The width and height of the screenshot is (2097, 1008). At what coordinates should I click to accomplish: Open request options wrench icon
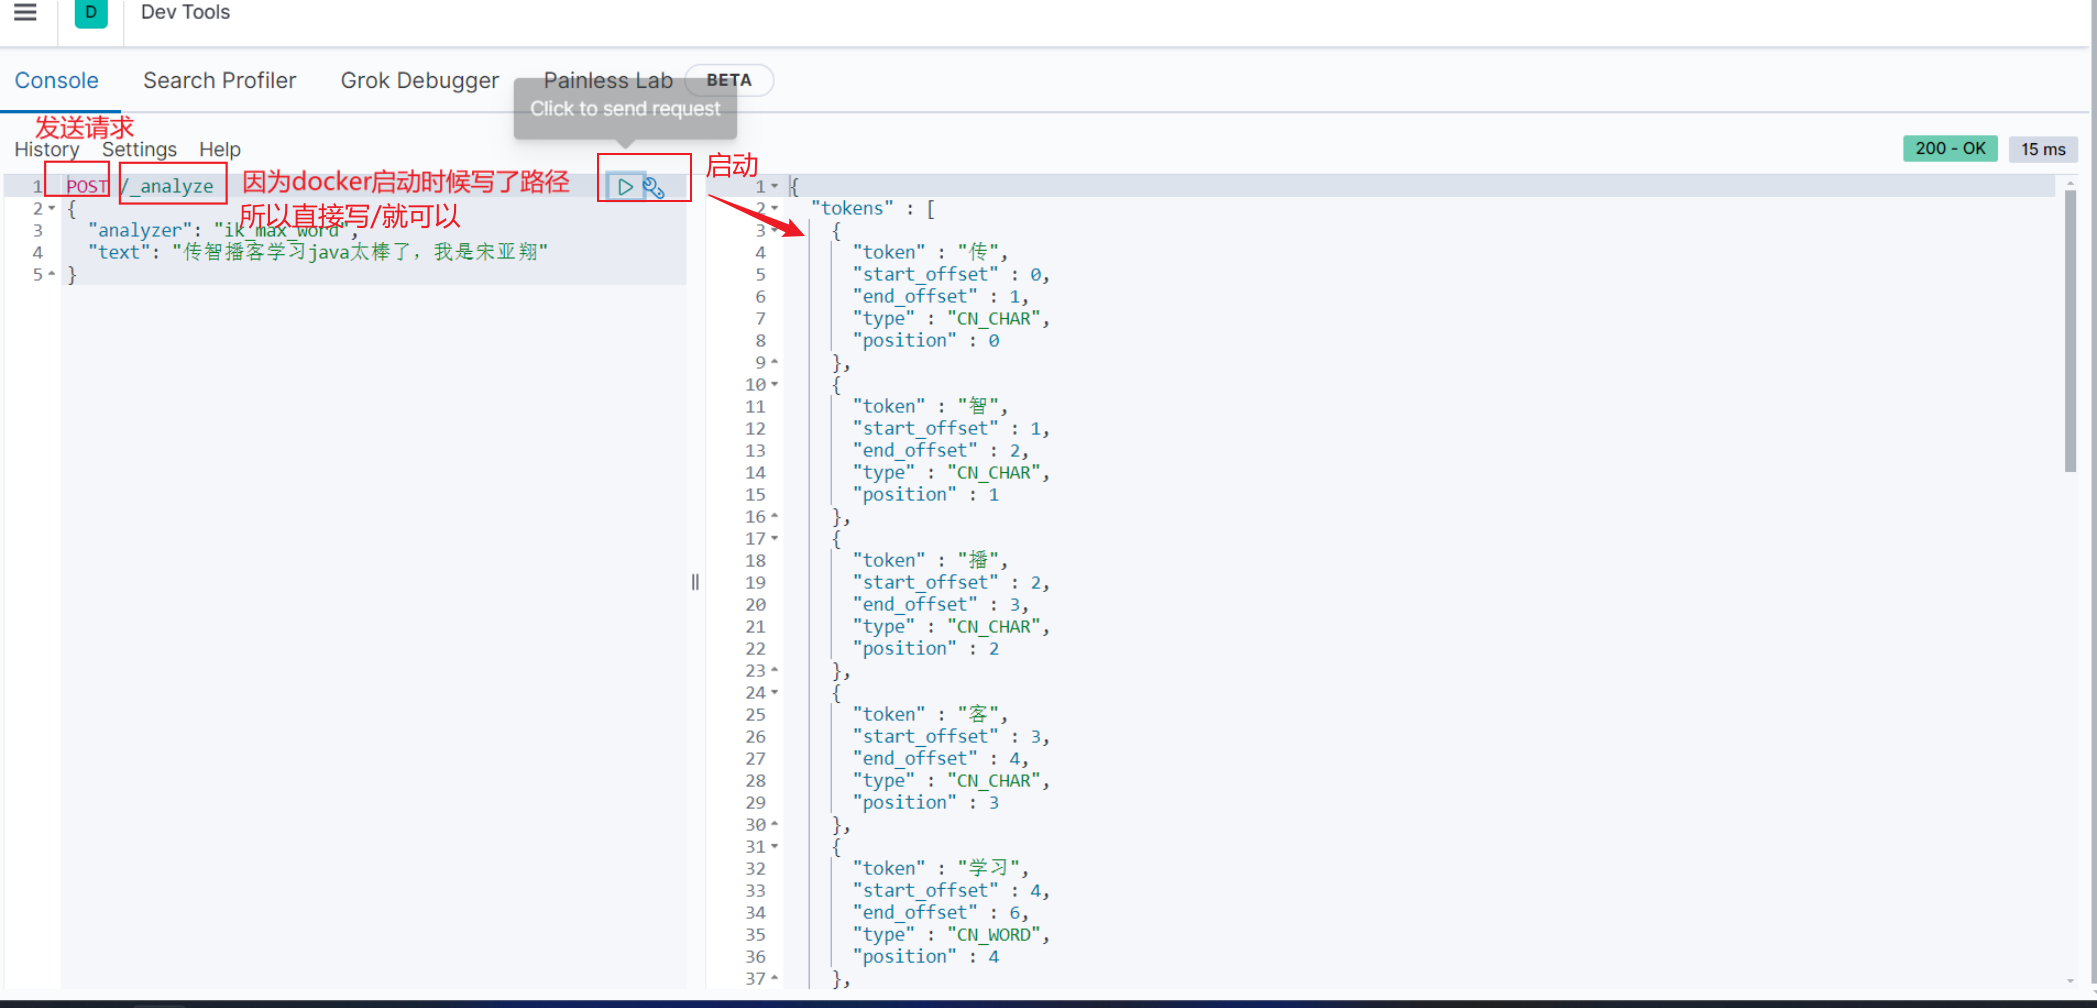point(654,187)
